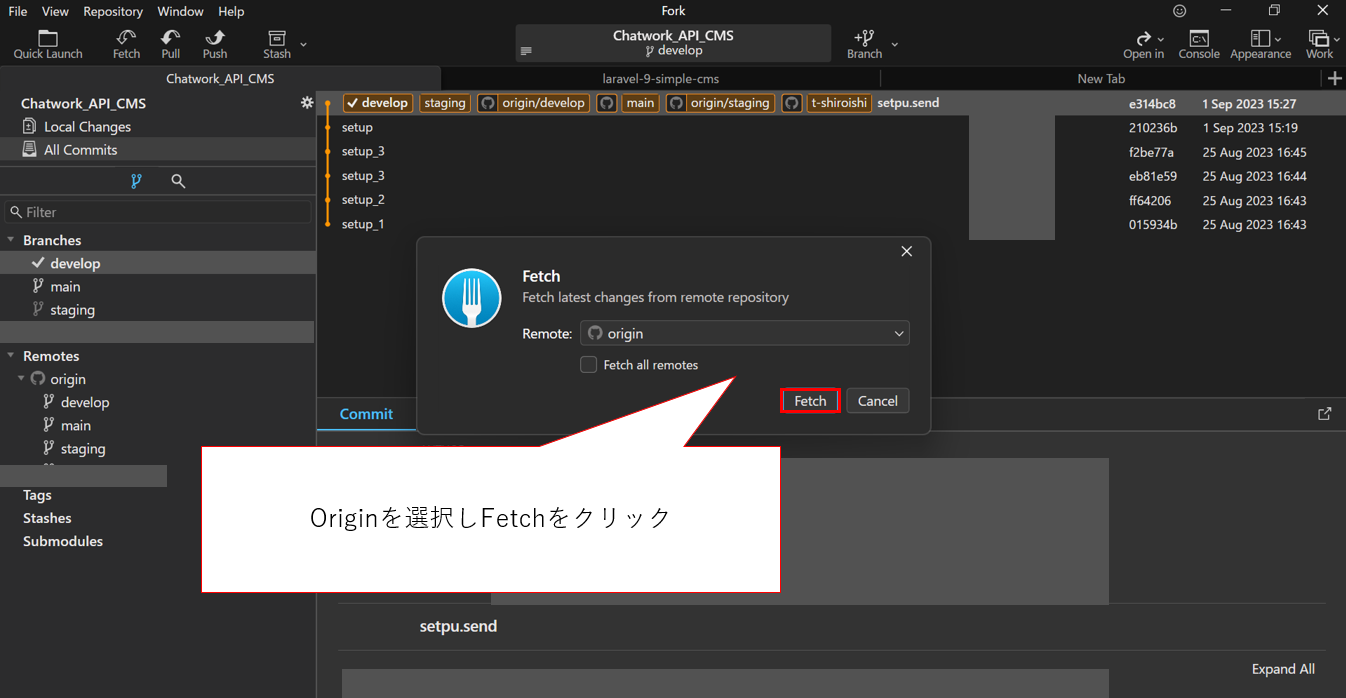Open the Branch dropdown arrow
Image resolution: width=1346 pixels, height=698 pixels.
click(894, 44)
